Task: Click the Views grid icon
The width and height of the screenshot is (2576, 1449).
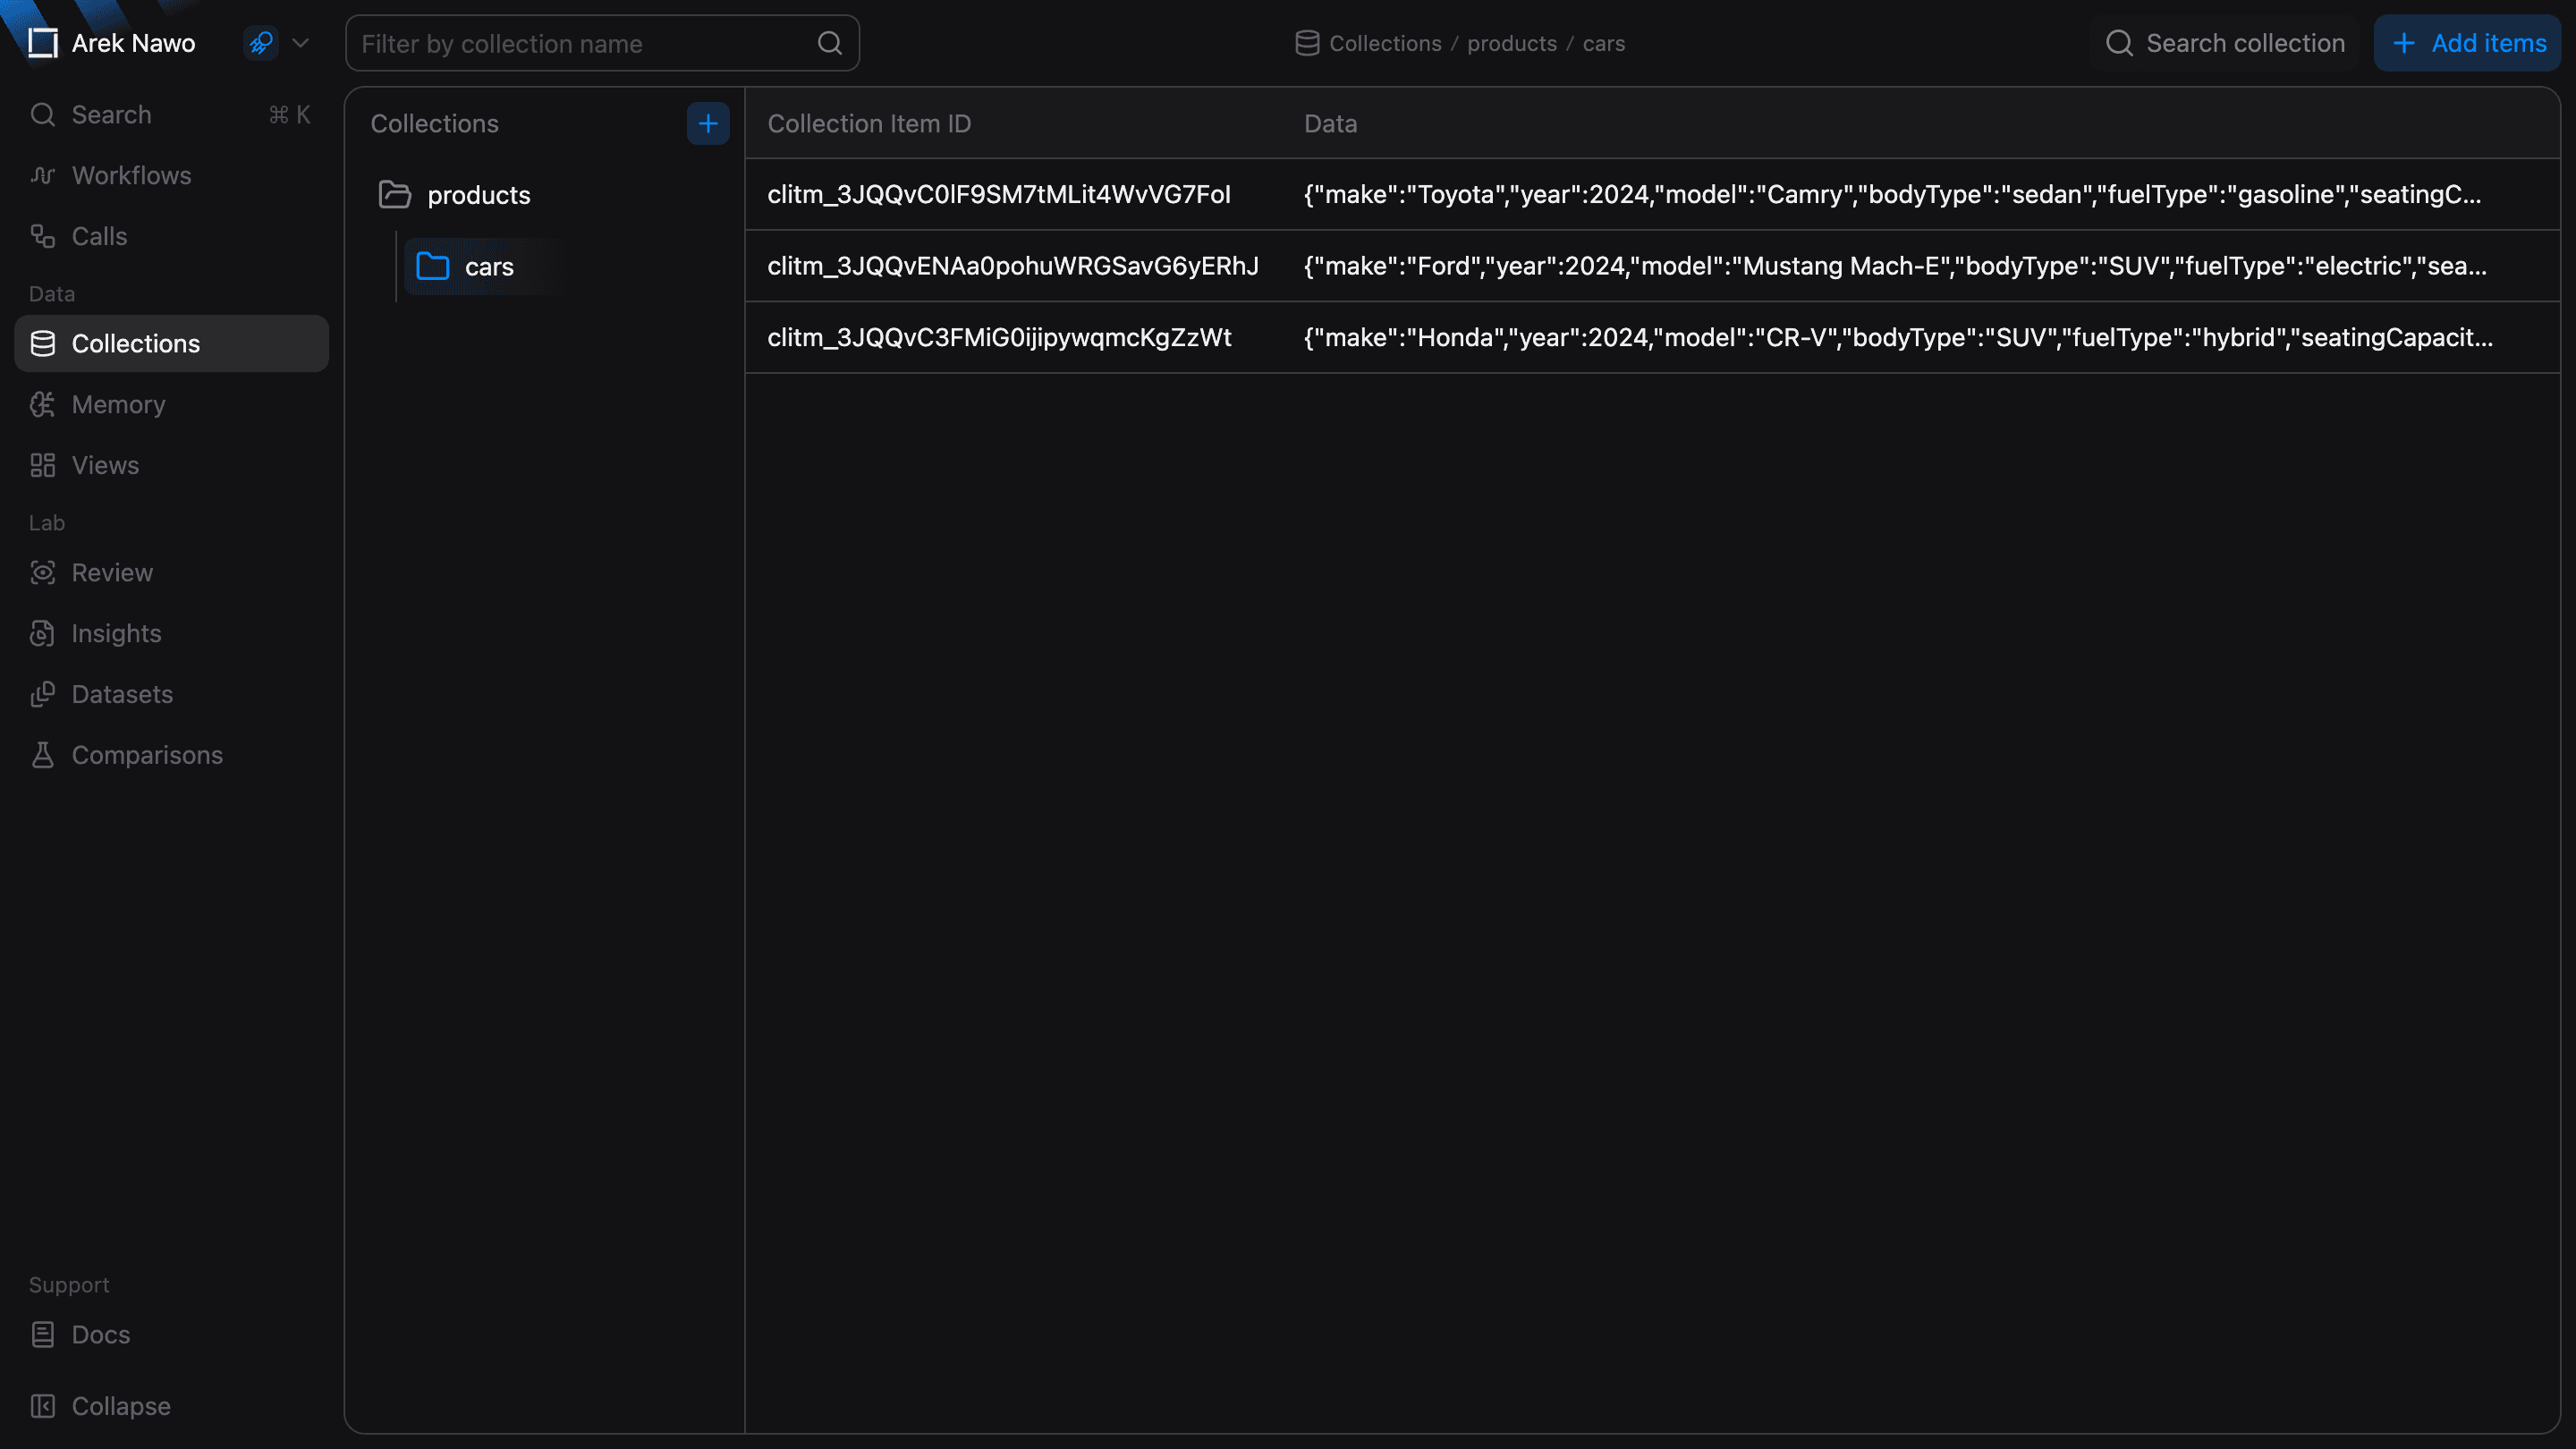Action: click(x=42, y=466)
